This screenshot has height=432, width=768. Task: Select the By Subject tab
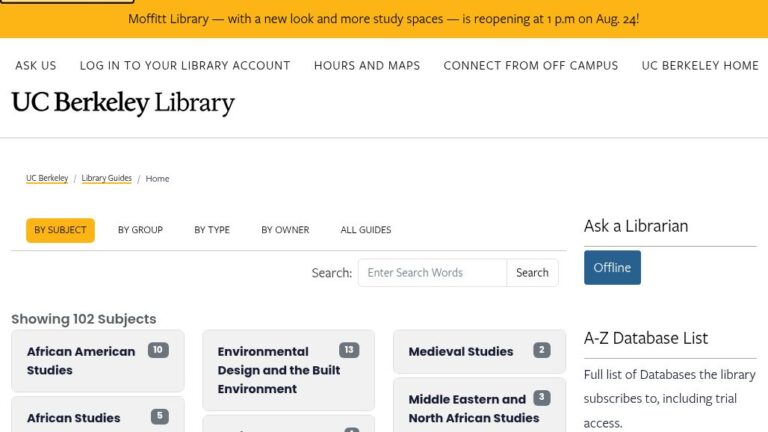click(60, 230)
